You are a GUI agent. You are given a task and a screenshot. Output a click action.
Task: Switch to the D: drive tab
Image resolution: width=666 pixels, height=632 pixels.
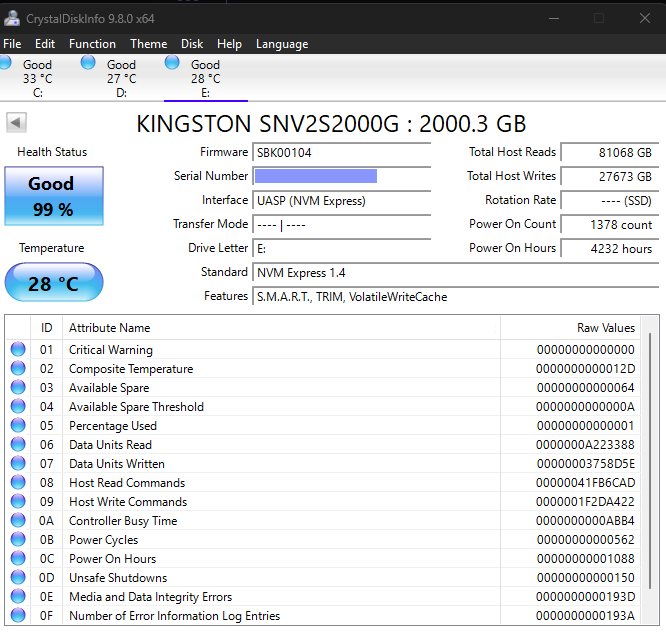click(121, 79)
